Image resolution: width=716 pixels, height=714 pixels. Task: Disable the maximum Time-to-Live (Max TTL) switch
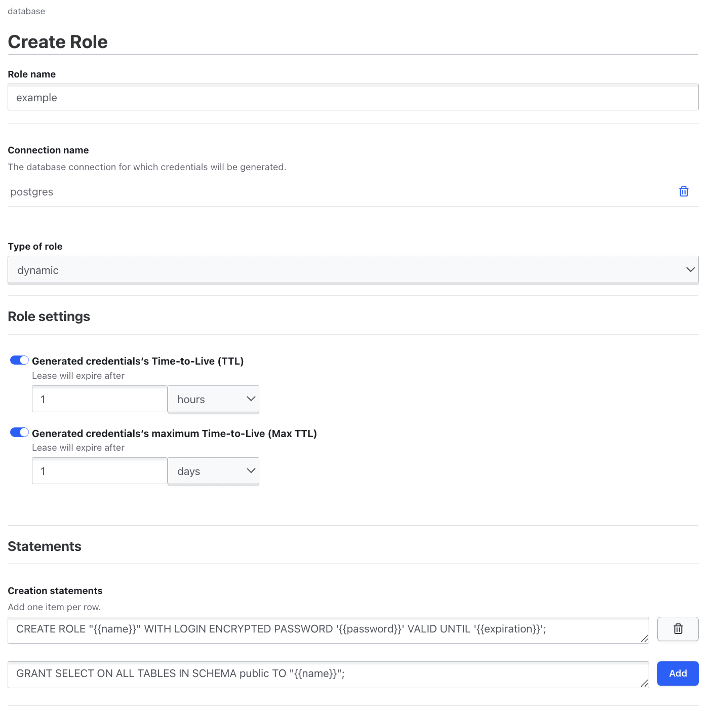[19, 433]
